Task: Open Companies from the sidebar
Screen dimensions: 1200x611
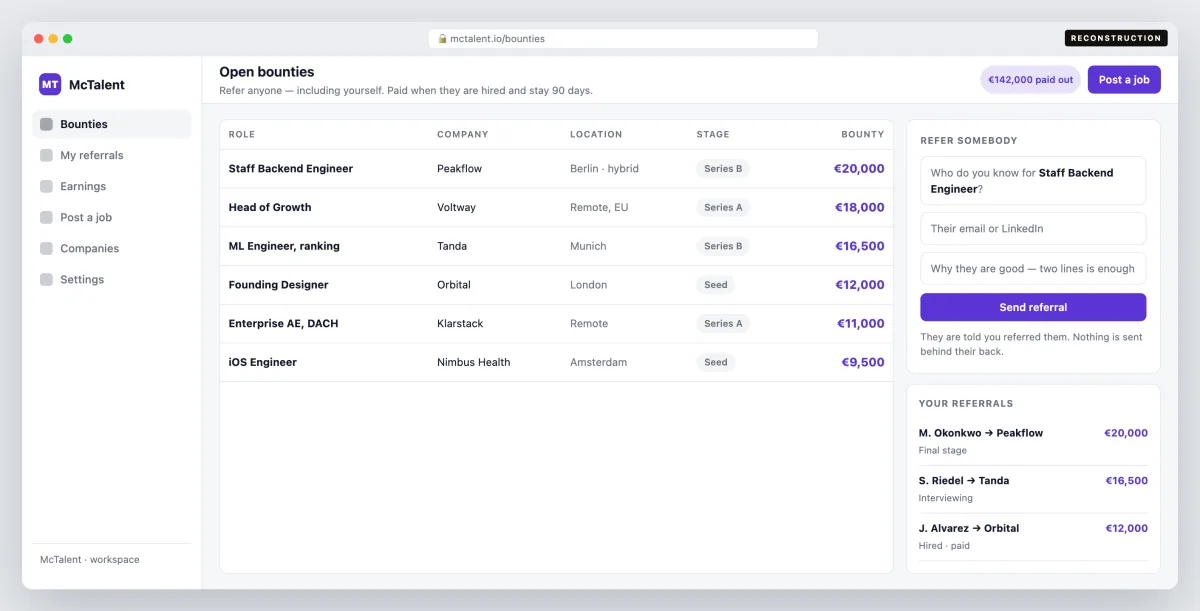Action: [111, 248]
